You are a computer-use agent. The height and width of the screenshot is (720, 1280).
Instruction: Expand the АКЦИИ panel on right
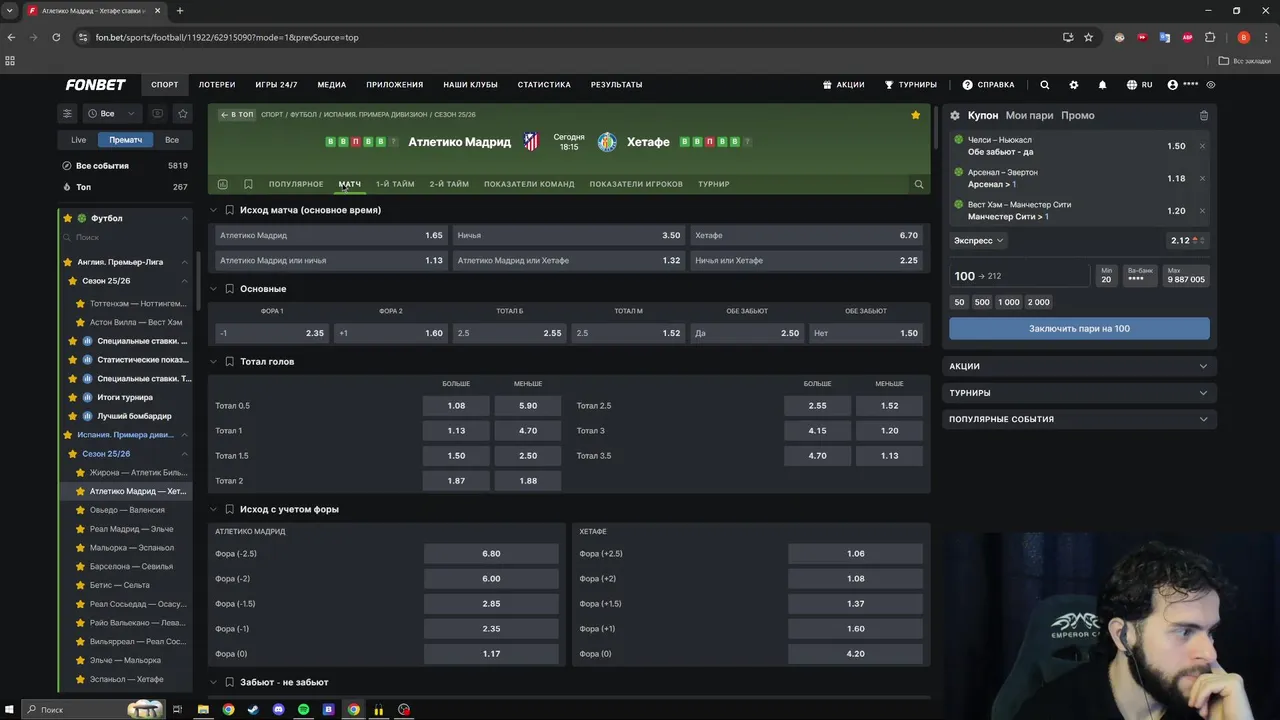click(x=1079, y=366)
